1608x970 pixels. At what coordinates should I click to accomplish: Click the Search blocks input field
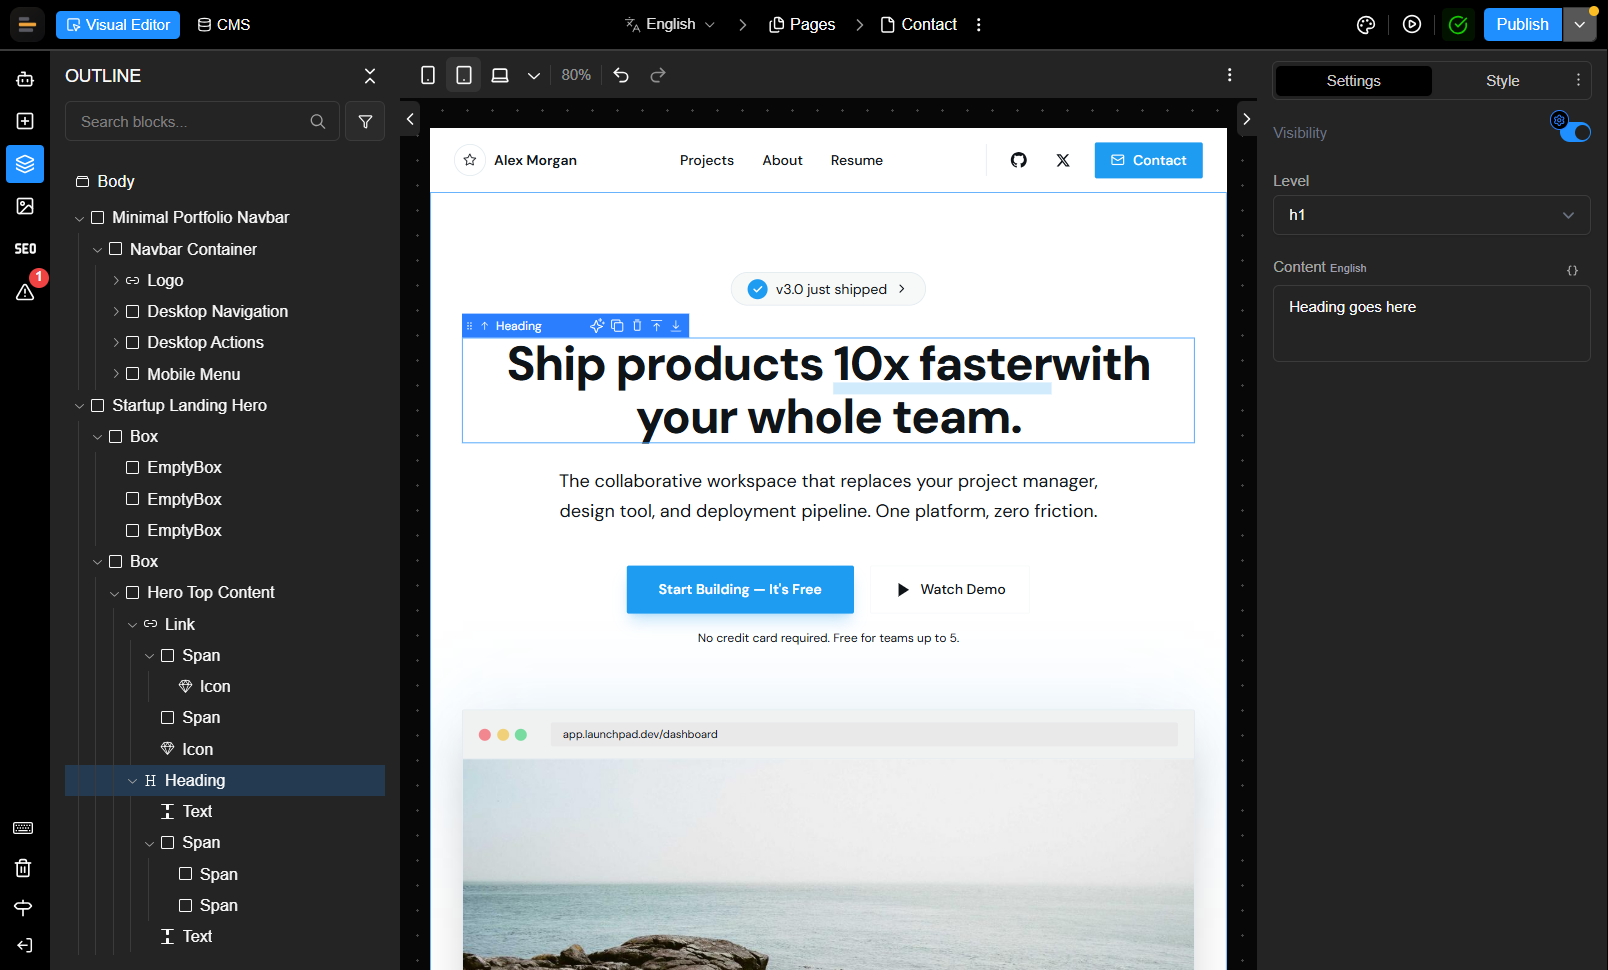tap(203, 121)
